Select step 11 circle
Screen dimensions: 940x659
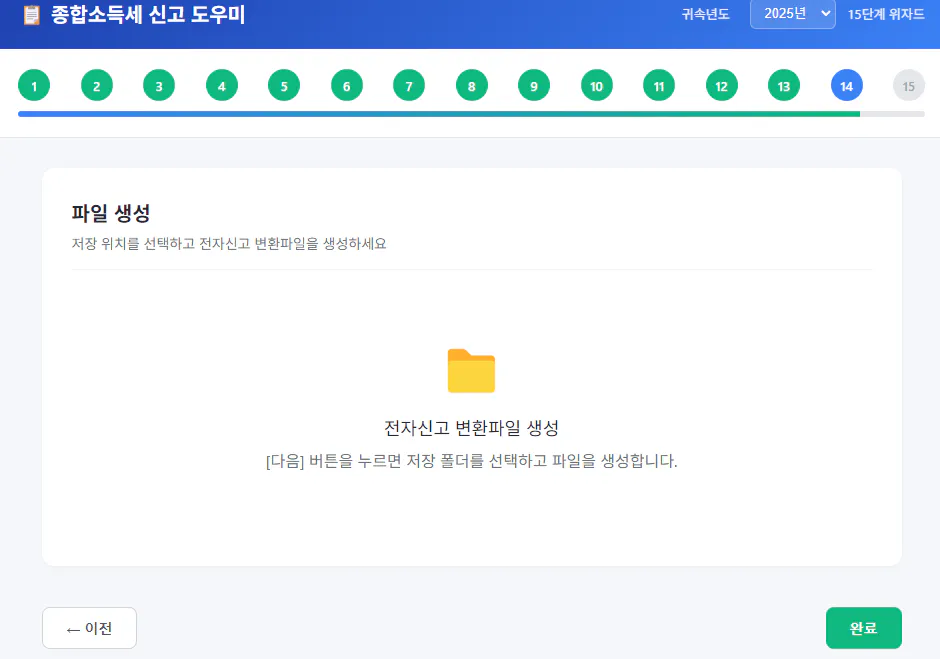[659, 86]
